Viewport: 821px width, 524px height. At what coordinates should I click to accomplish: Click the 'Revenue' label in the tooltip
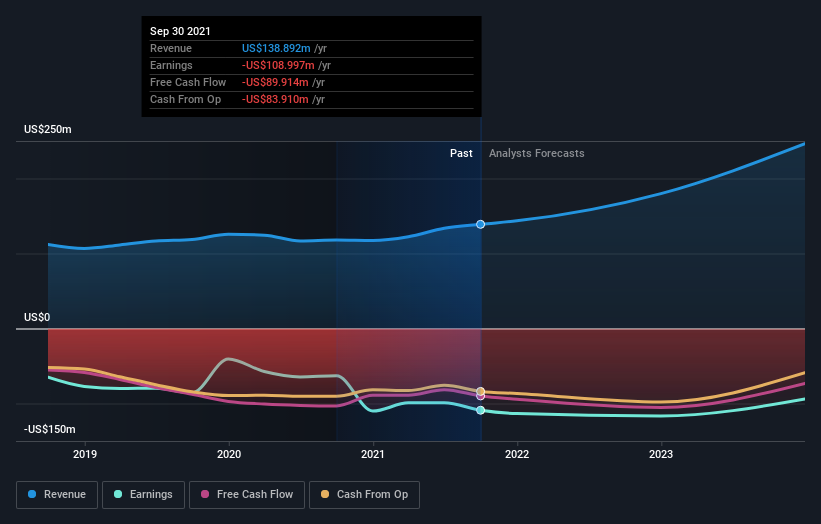(171, 48)
